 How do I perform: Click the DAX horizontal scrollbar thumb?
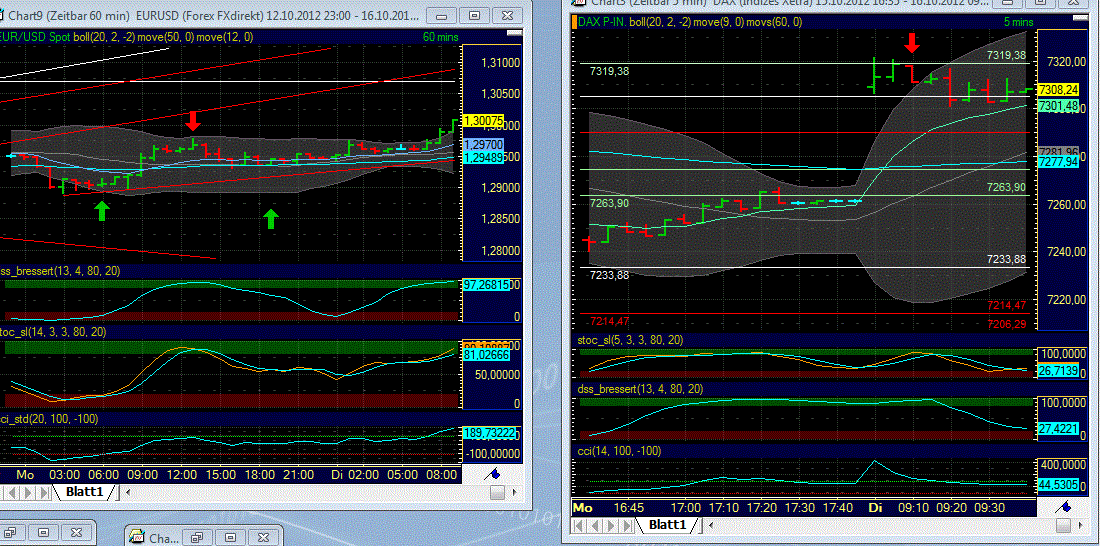1064,525
